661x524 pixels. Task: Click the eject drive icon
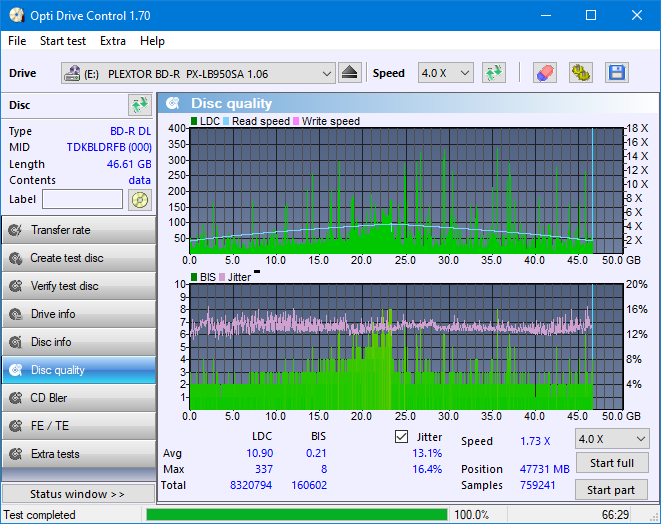tap(349, 73)
